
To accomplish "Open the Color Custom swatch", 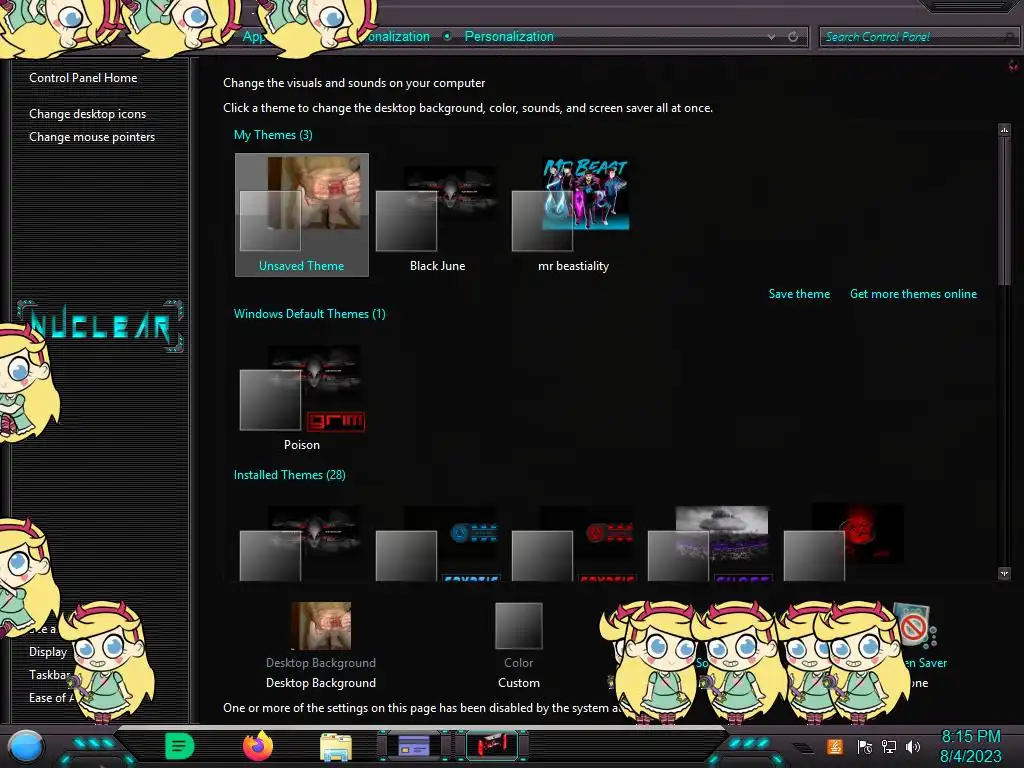I will pos(519,626).
